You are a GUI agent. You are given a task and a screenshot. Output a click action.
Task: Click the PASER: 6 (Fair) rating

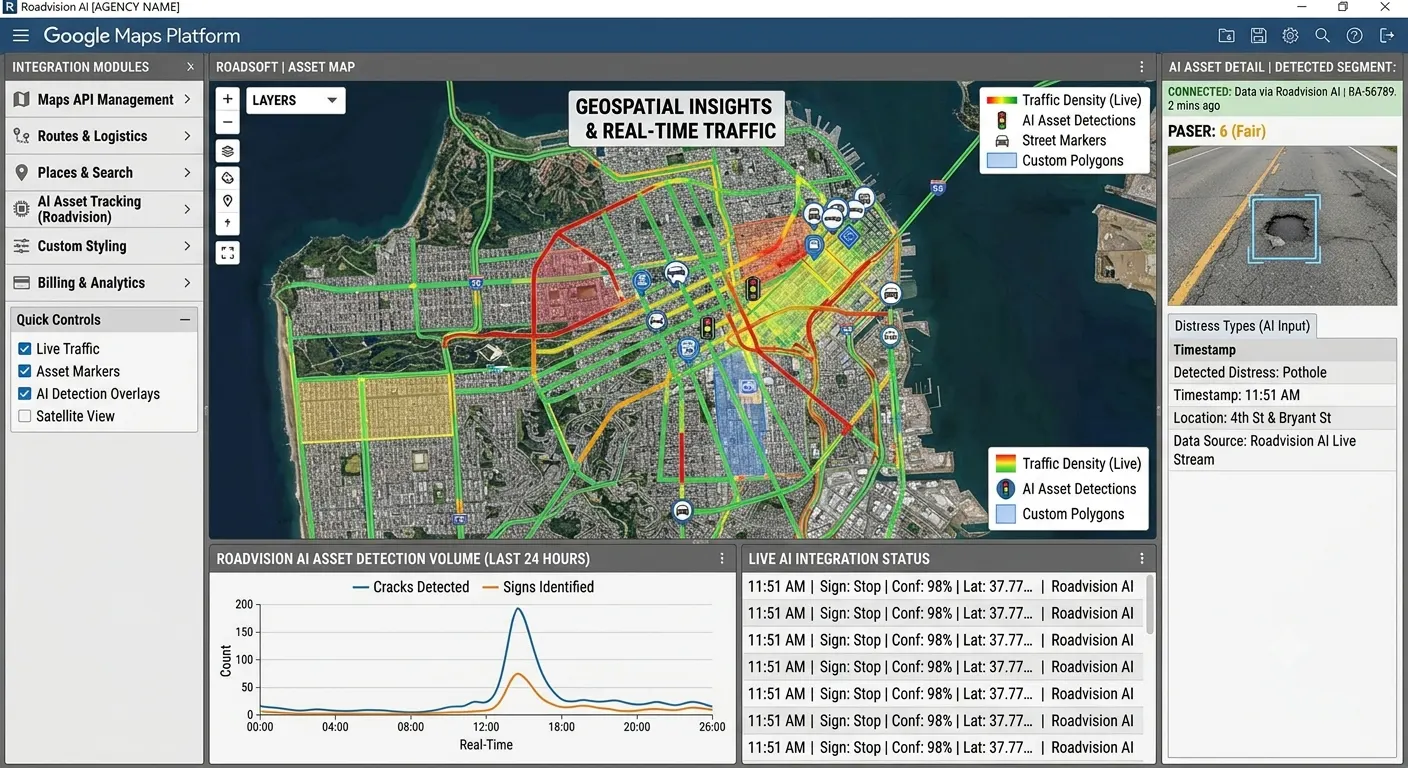[x=1218, y=131]
